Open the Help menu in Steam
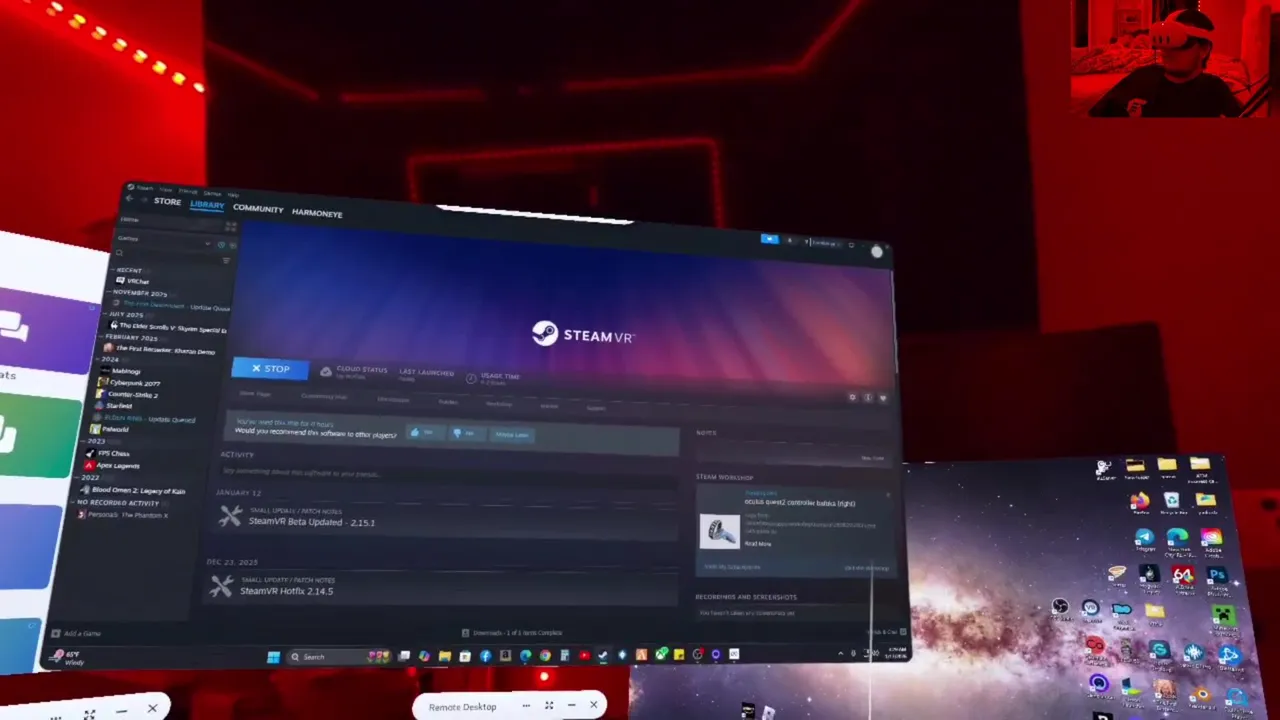1280x720 pixels. click(233, 194)
